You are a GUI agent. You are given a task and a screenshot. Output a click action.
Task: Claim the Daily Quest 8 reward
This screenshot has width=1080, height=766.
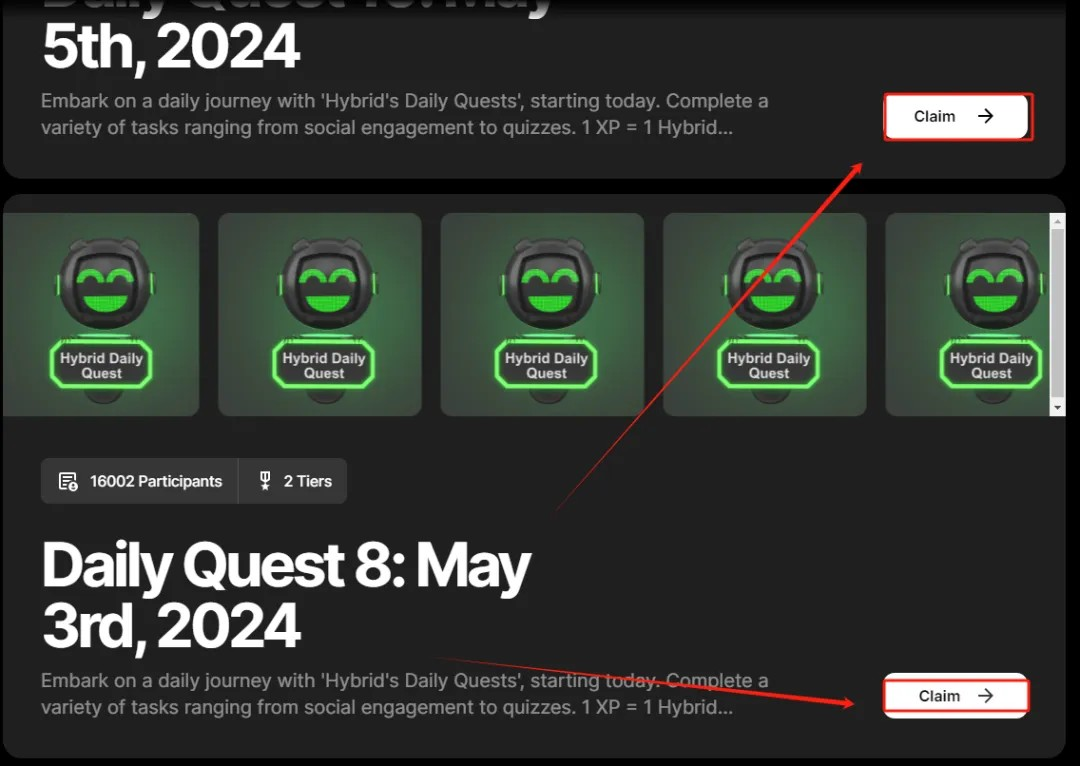956,696
